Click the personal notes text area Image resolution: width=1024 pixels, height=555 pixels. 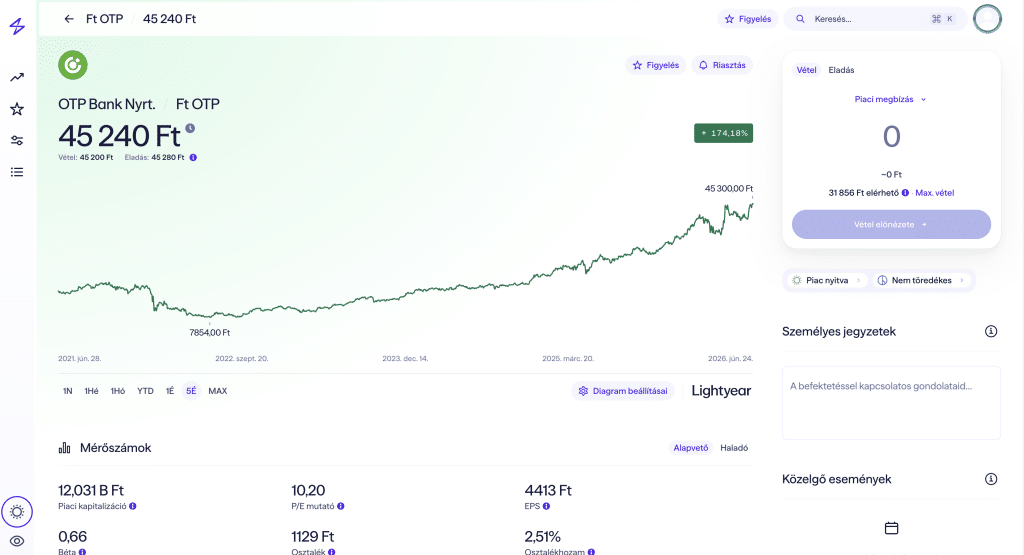891,403
